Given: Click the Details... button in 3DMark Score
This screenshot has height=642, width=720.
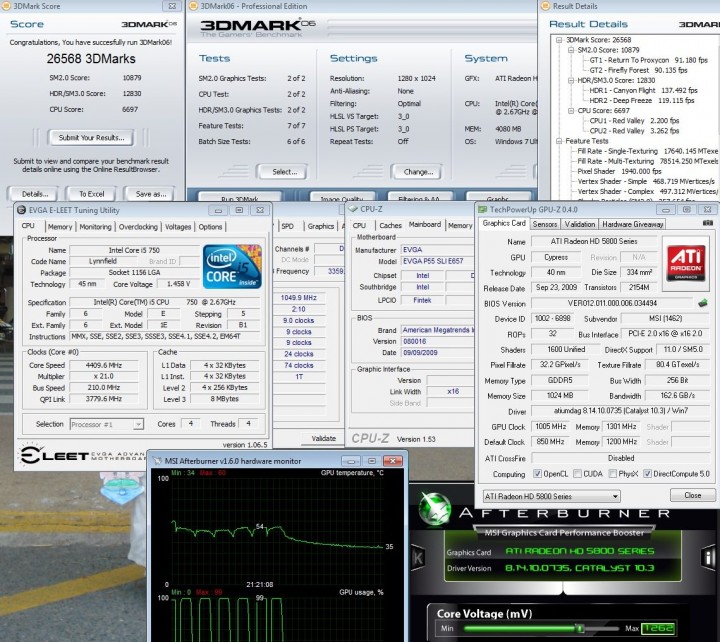Looking at the screenshot, I should [x=33, y=194].
